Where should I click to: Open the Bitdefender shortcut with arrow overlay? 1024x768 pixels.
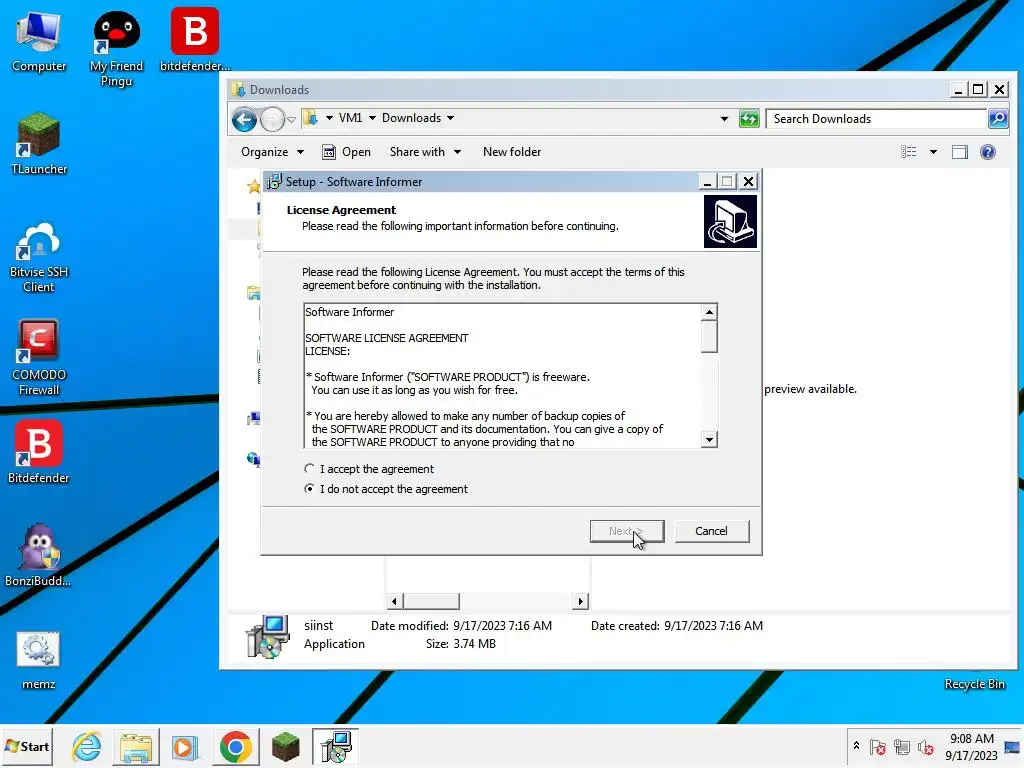tap(39, 452)
